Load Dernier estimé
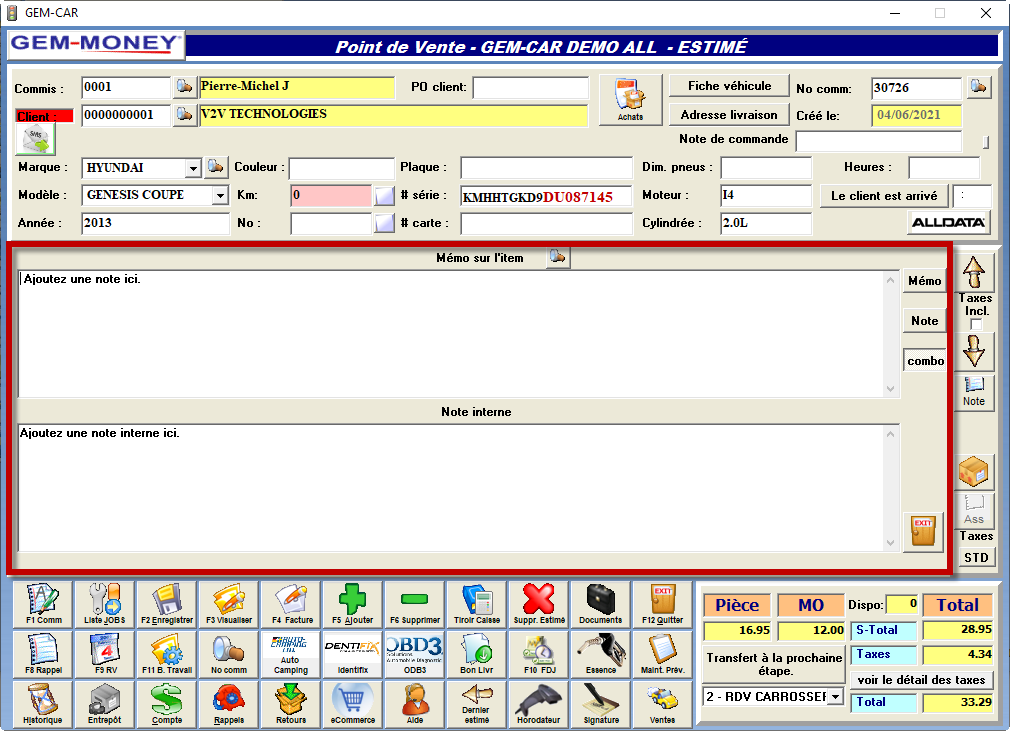Viewport: 1010px width, 731px height. point(477,704)
